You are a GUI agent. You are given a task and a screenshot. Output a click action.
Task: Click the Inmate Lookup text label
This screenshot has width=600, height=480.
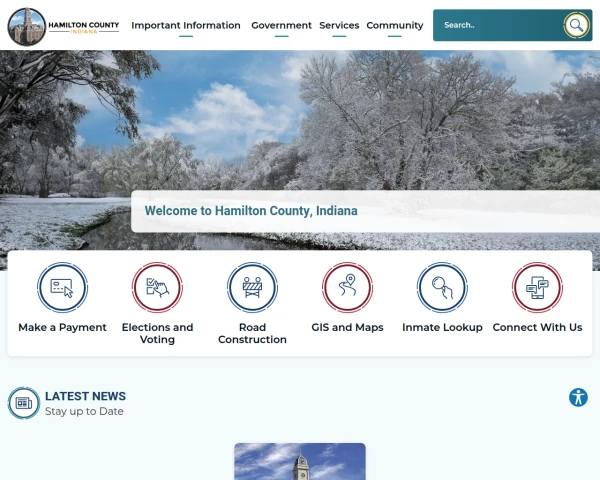pyautogui.click(x=442, y=328)
